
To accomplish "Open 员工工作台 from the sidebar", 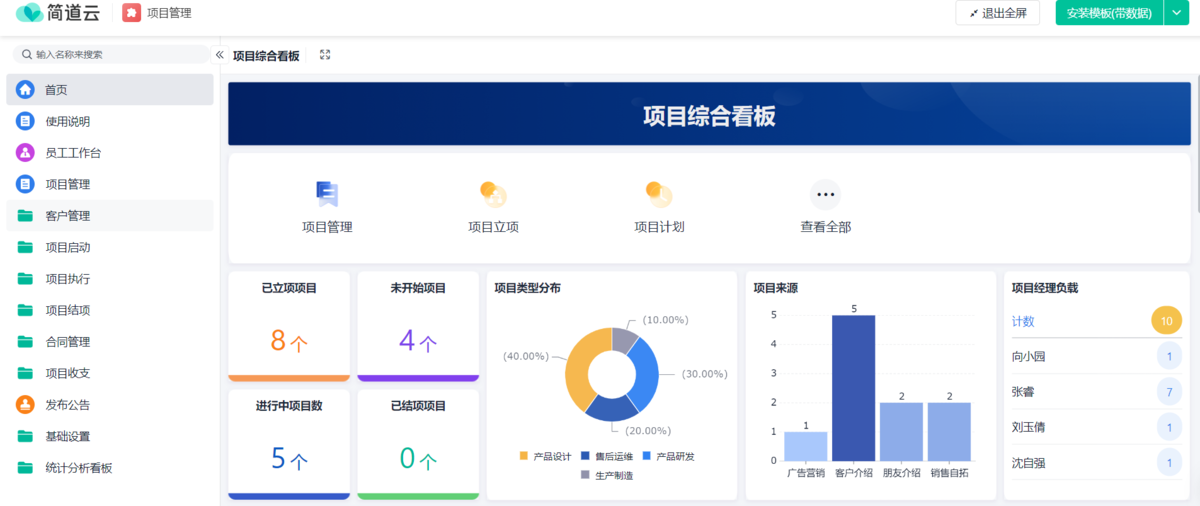I will 110,153.
